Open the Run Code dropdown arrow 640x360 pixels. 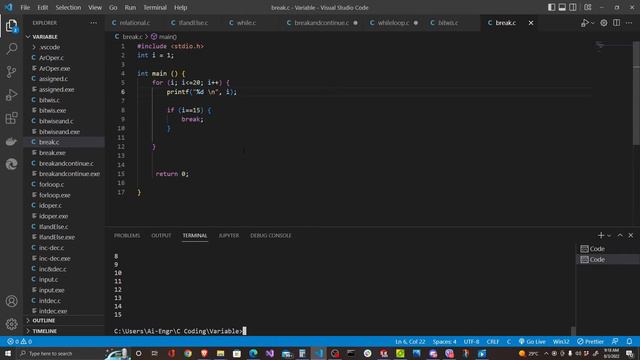593,23
